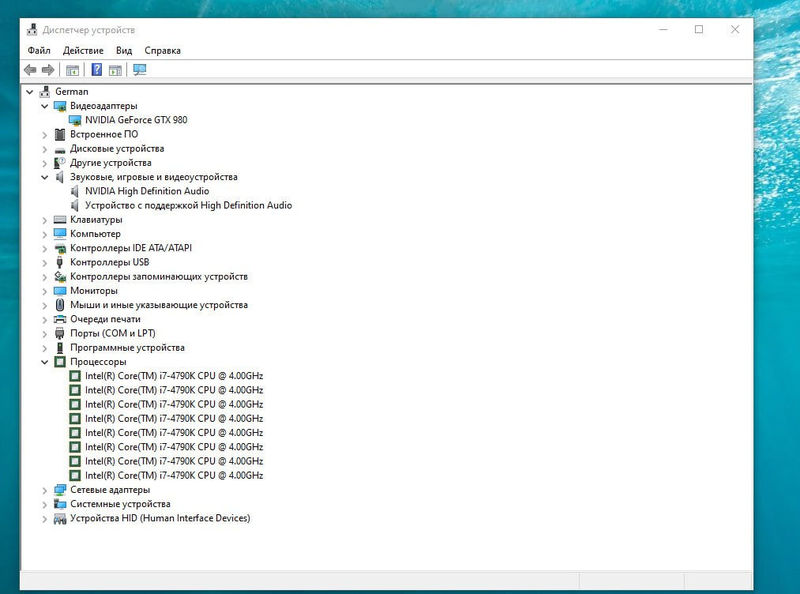The width and height of the screenshot is (800, 594).
Task: Click the Back arrow toolbar icon
Action: (30, 70)
